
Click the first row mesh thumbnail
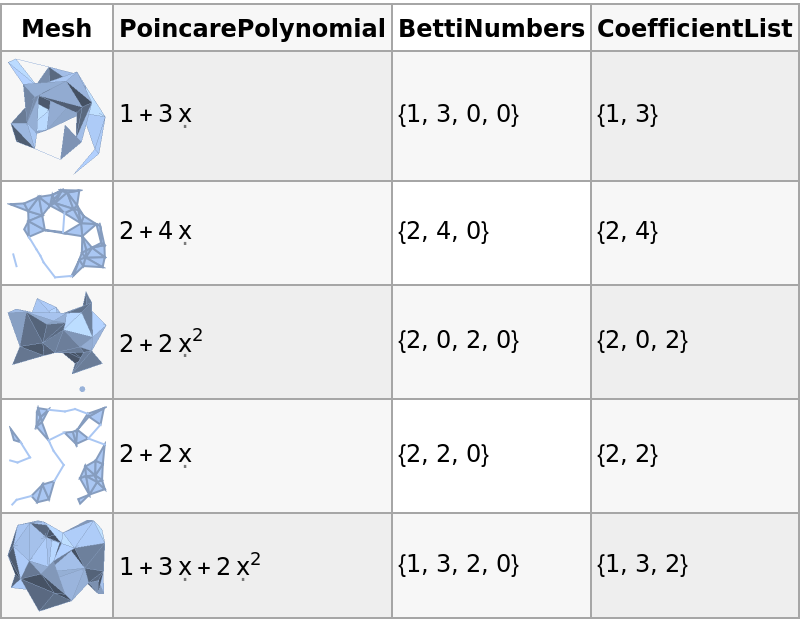57,115
